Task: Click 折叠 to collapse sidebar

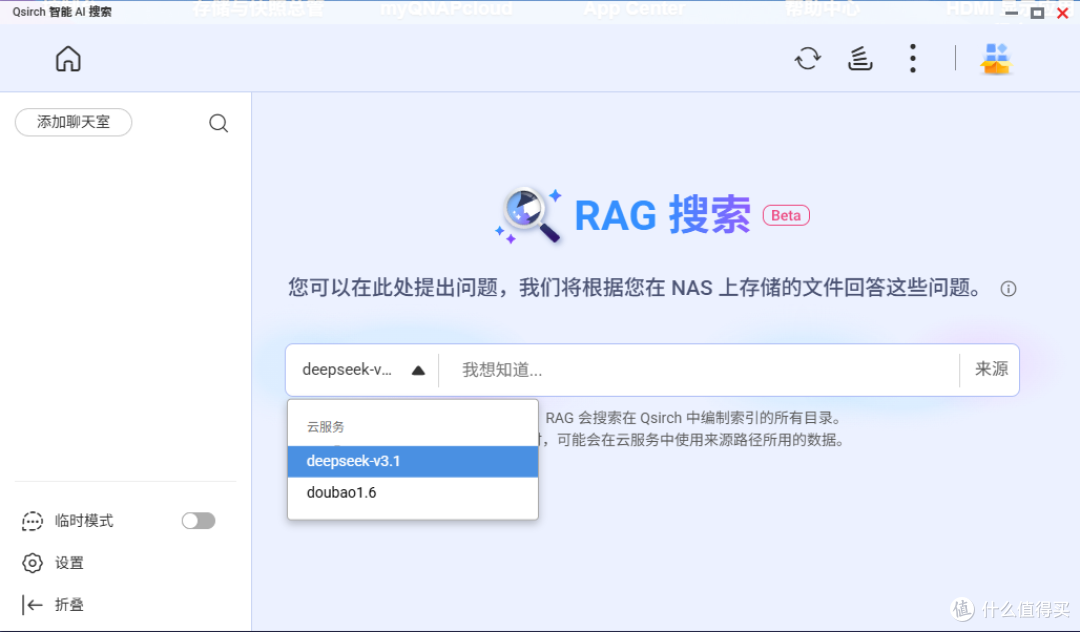Action: tap(69, 604)
